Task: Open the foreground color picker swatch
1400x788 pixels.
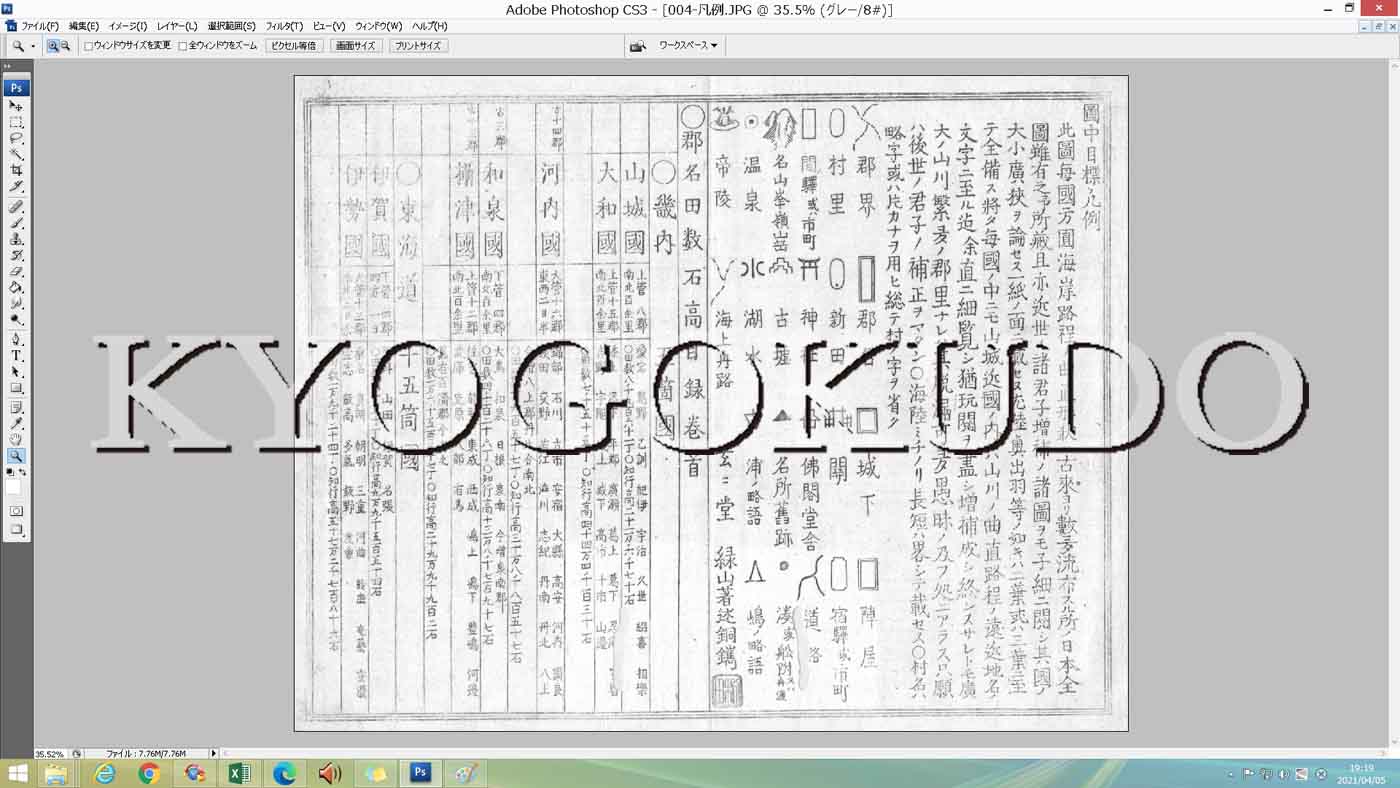Action: (x=13, y=487)
